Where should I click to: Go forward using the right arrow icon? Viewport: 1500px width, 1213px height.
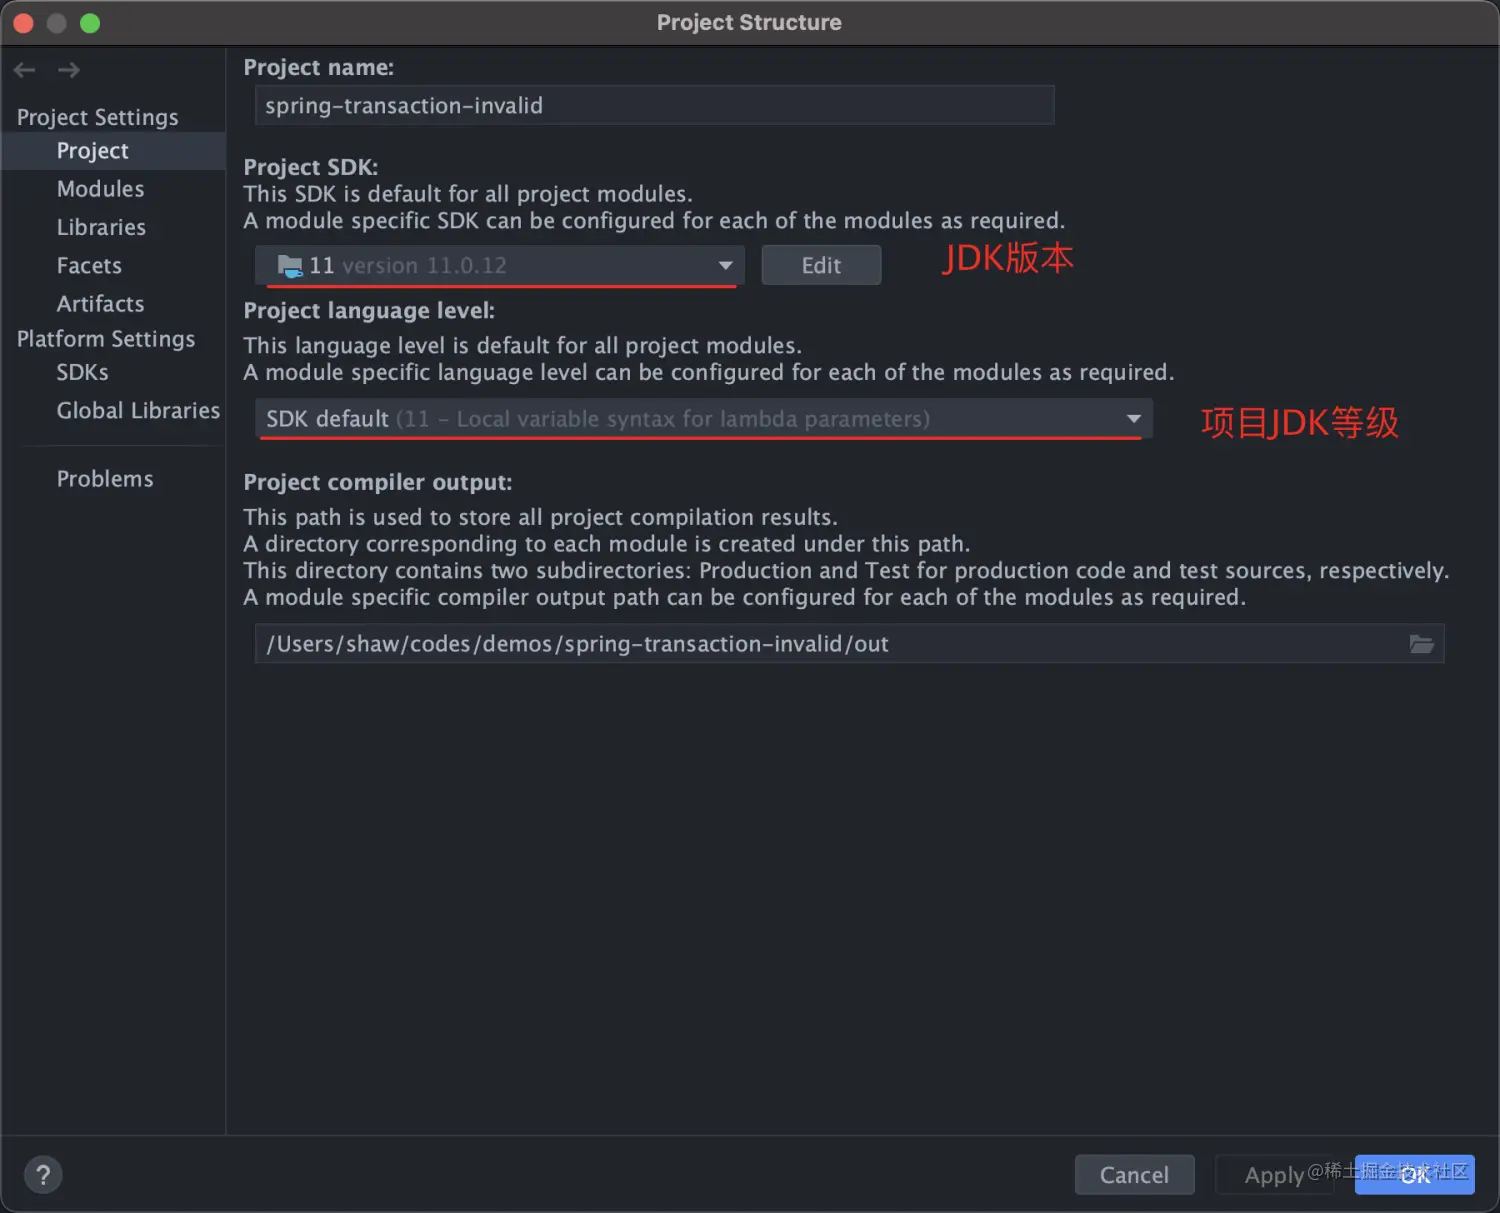(69, 70)
